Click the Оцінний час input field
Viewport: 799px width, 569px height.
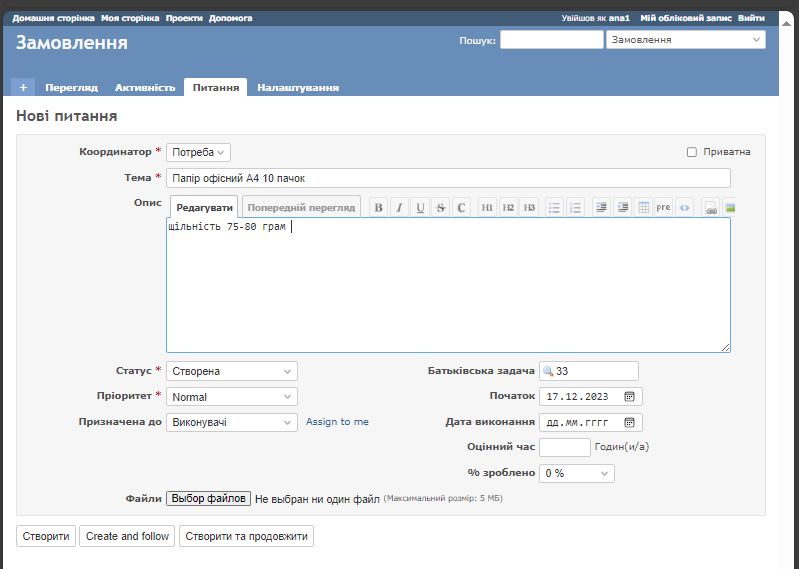[x=564, y=447]
